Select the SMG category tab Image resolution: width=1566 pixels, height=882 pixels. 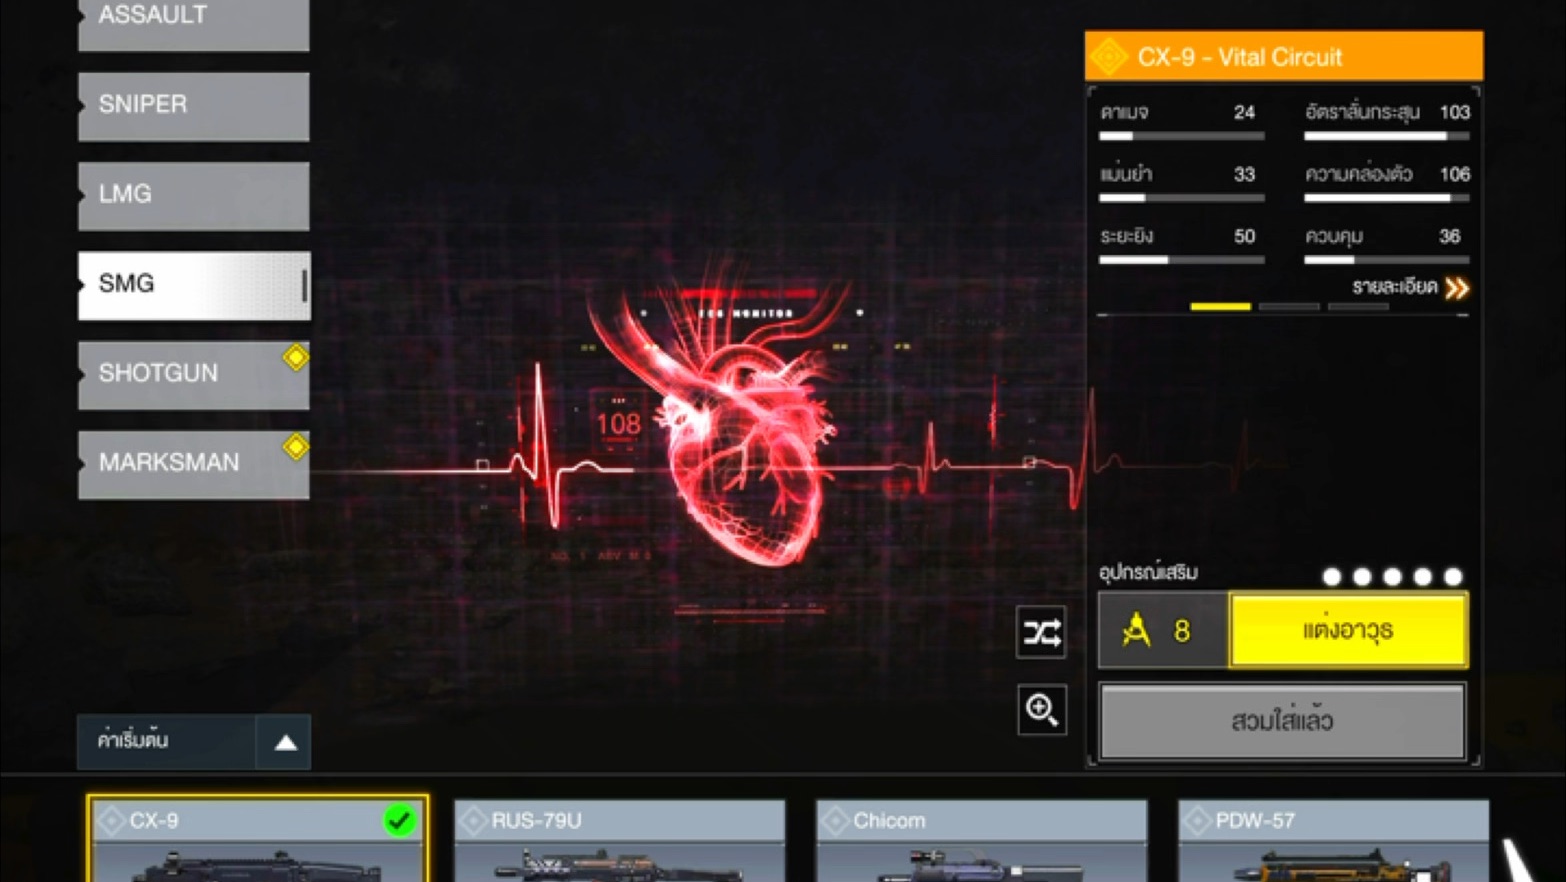click(194, 285)
